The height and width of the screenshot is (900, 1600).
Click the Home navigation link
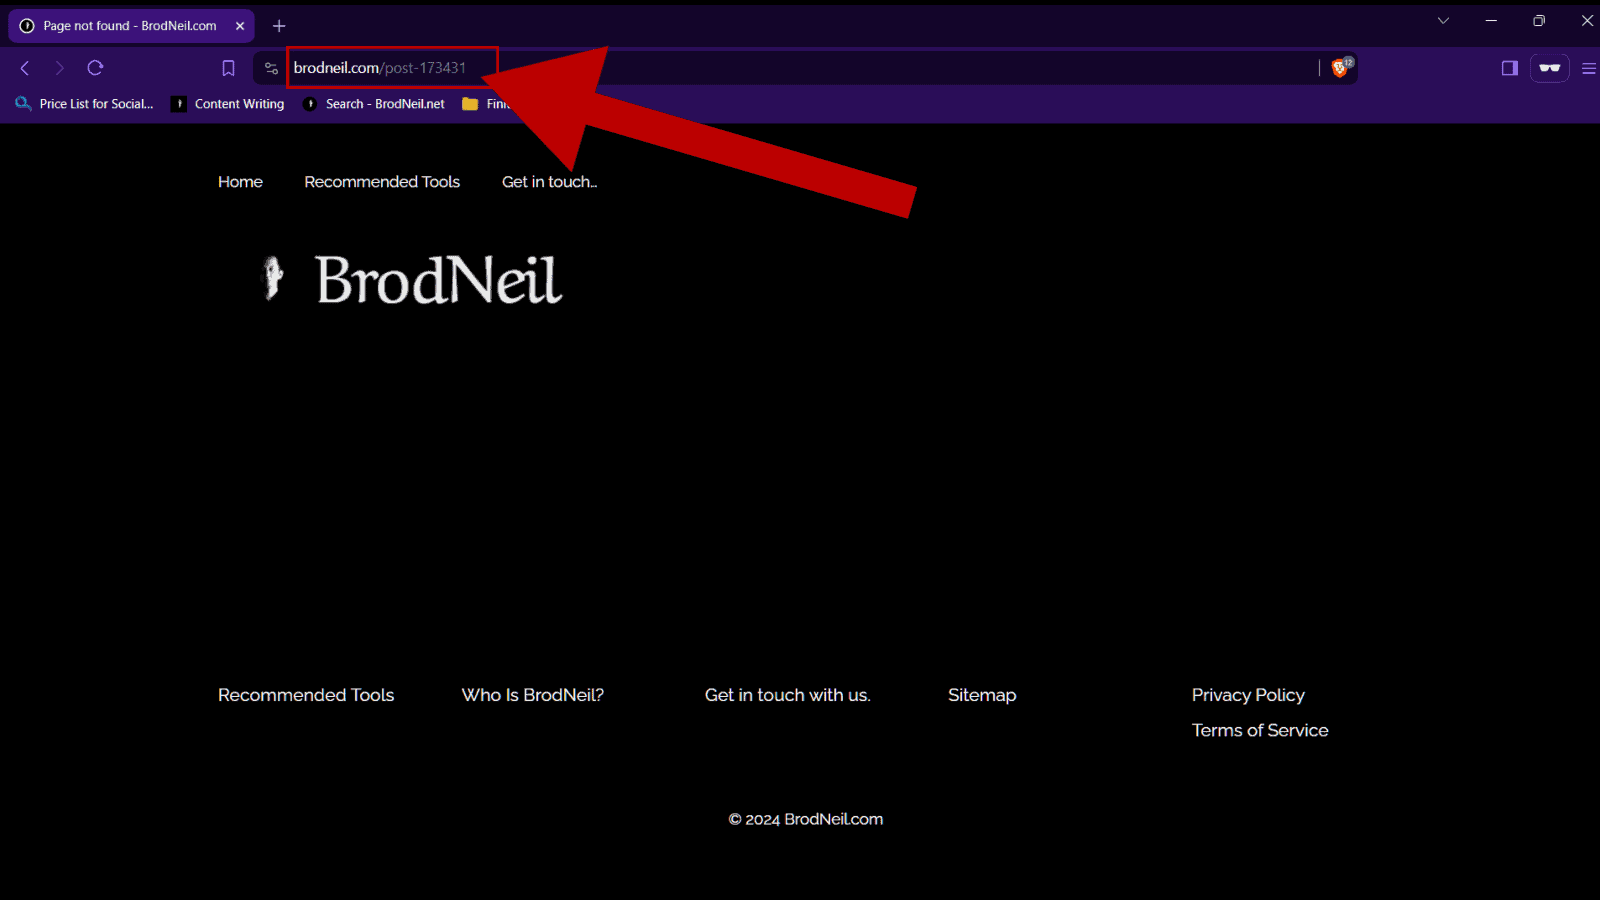point(240,182)
